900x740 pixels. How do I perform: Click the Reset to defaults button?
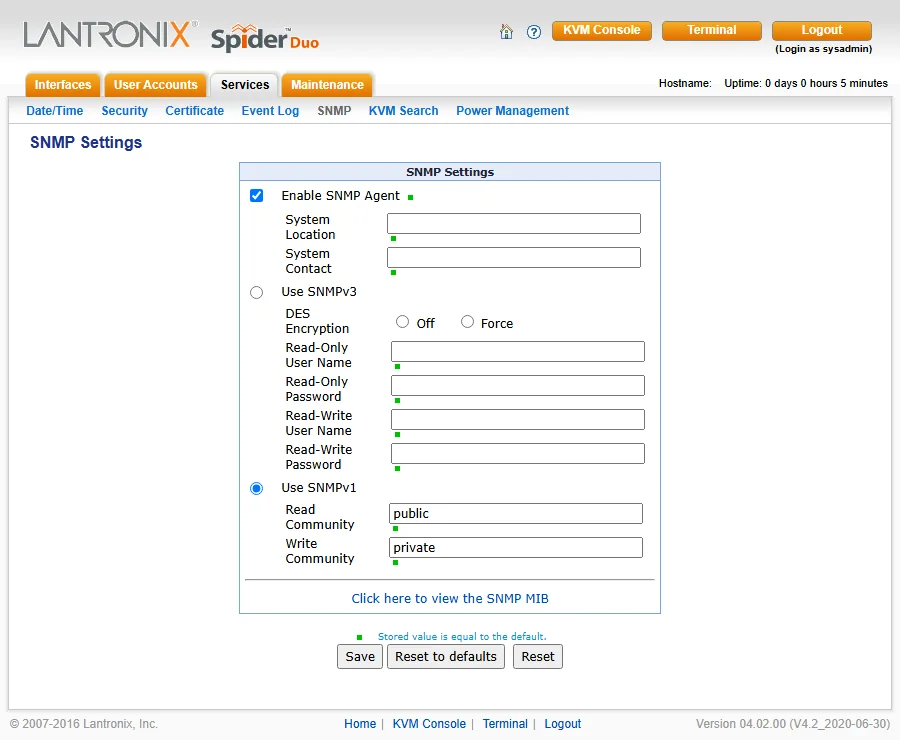click(446, 656)
